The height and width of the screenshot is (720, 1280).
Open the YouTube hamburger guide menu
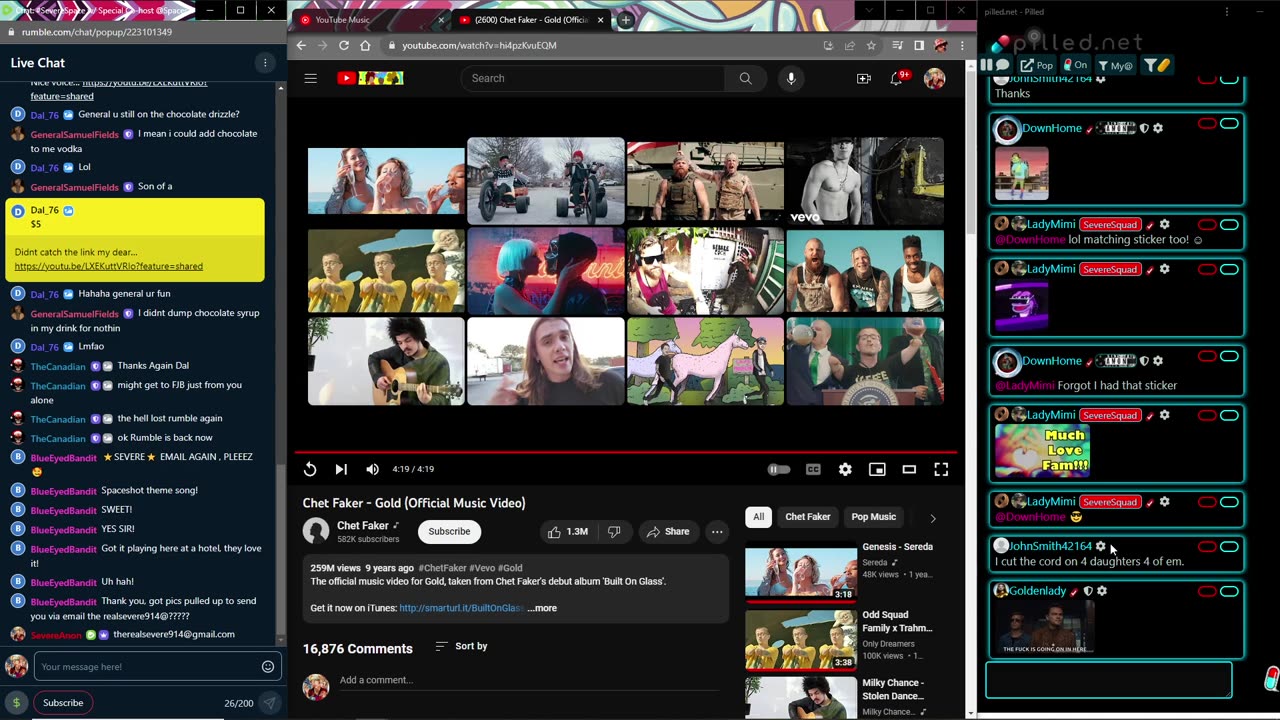310,78
